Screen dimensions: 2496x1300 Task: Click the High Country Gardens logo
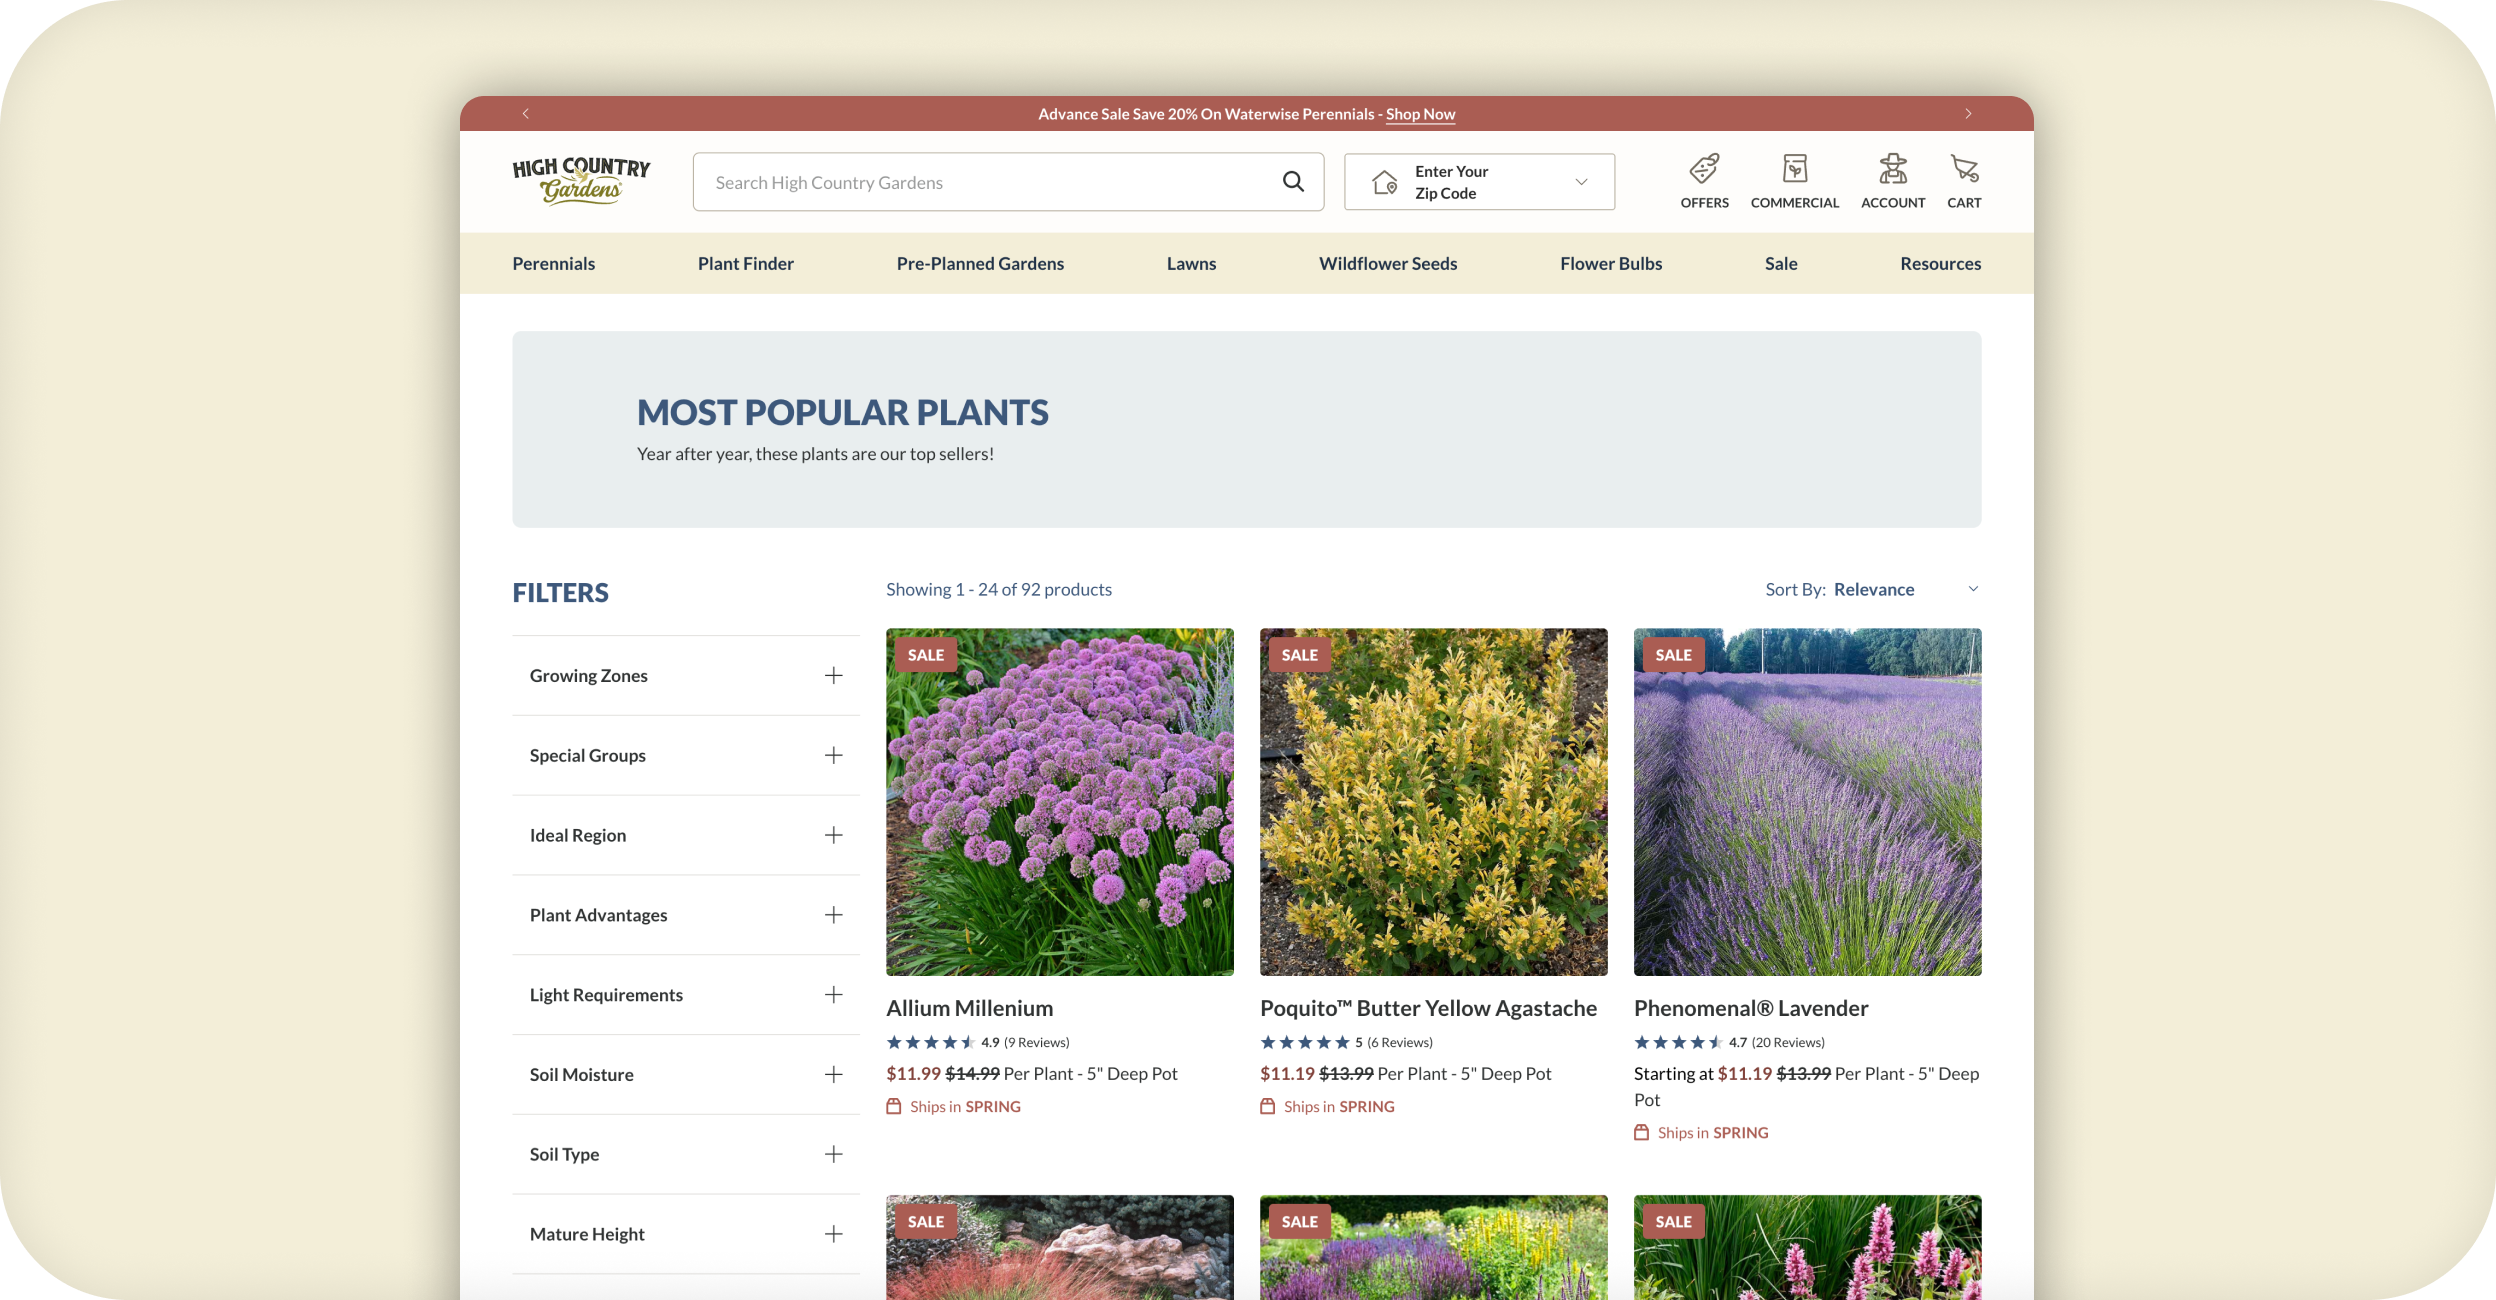point(581,181)
